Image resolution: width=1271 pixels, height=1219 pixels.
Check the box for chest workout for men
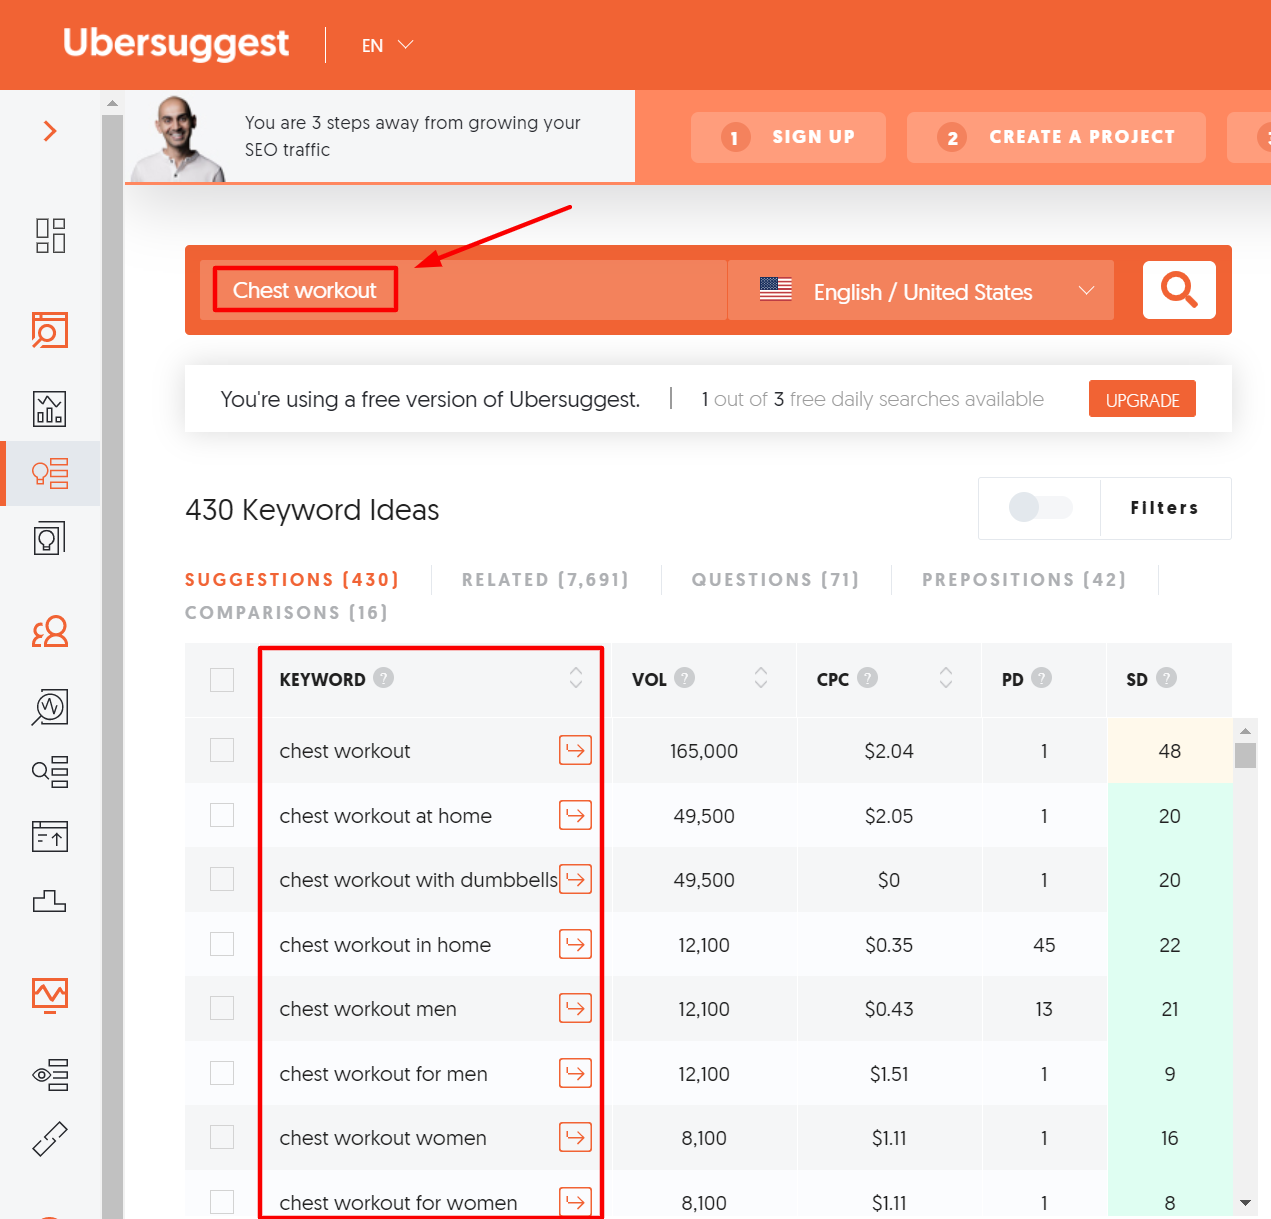[222, 1073]
